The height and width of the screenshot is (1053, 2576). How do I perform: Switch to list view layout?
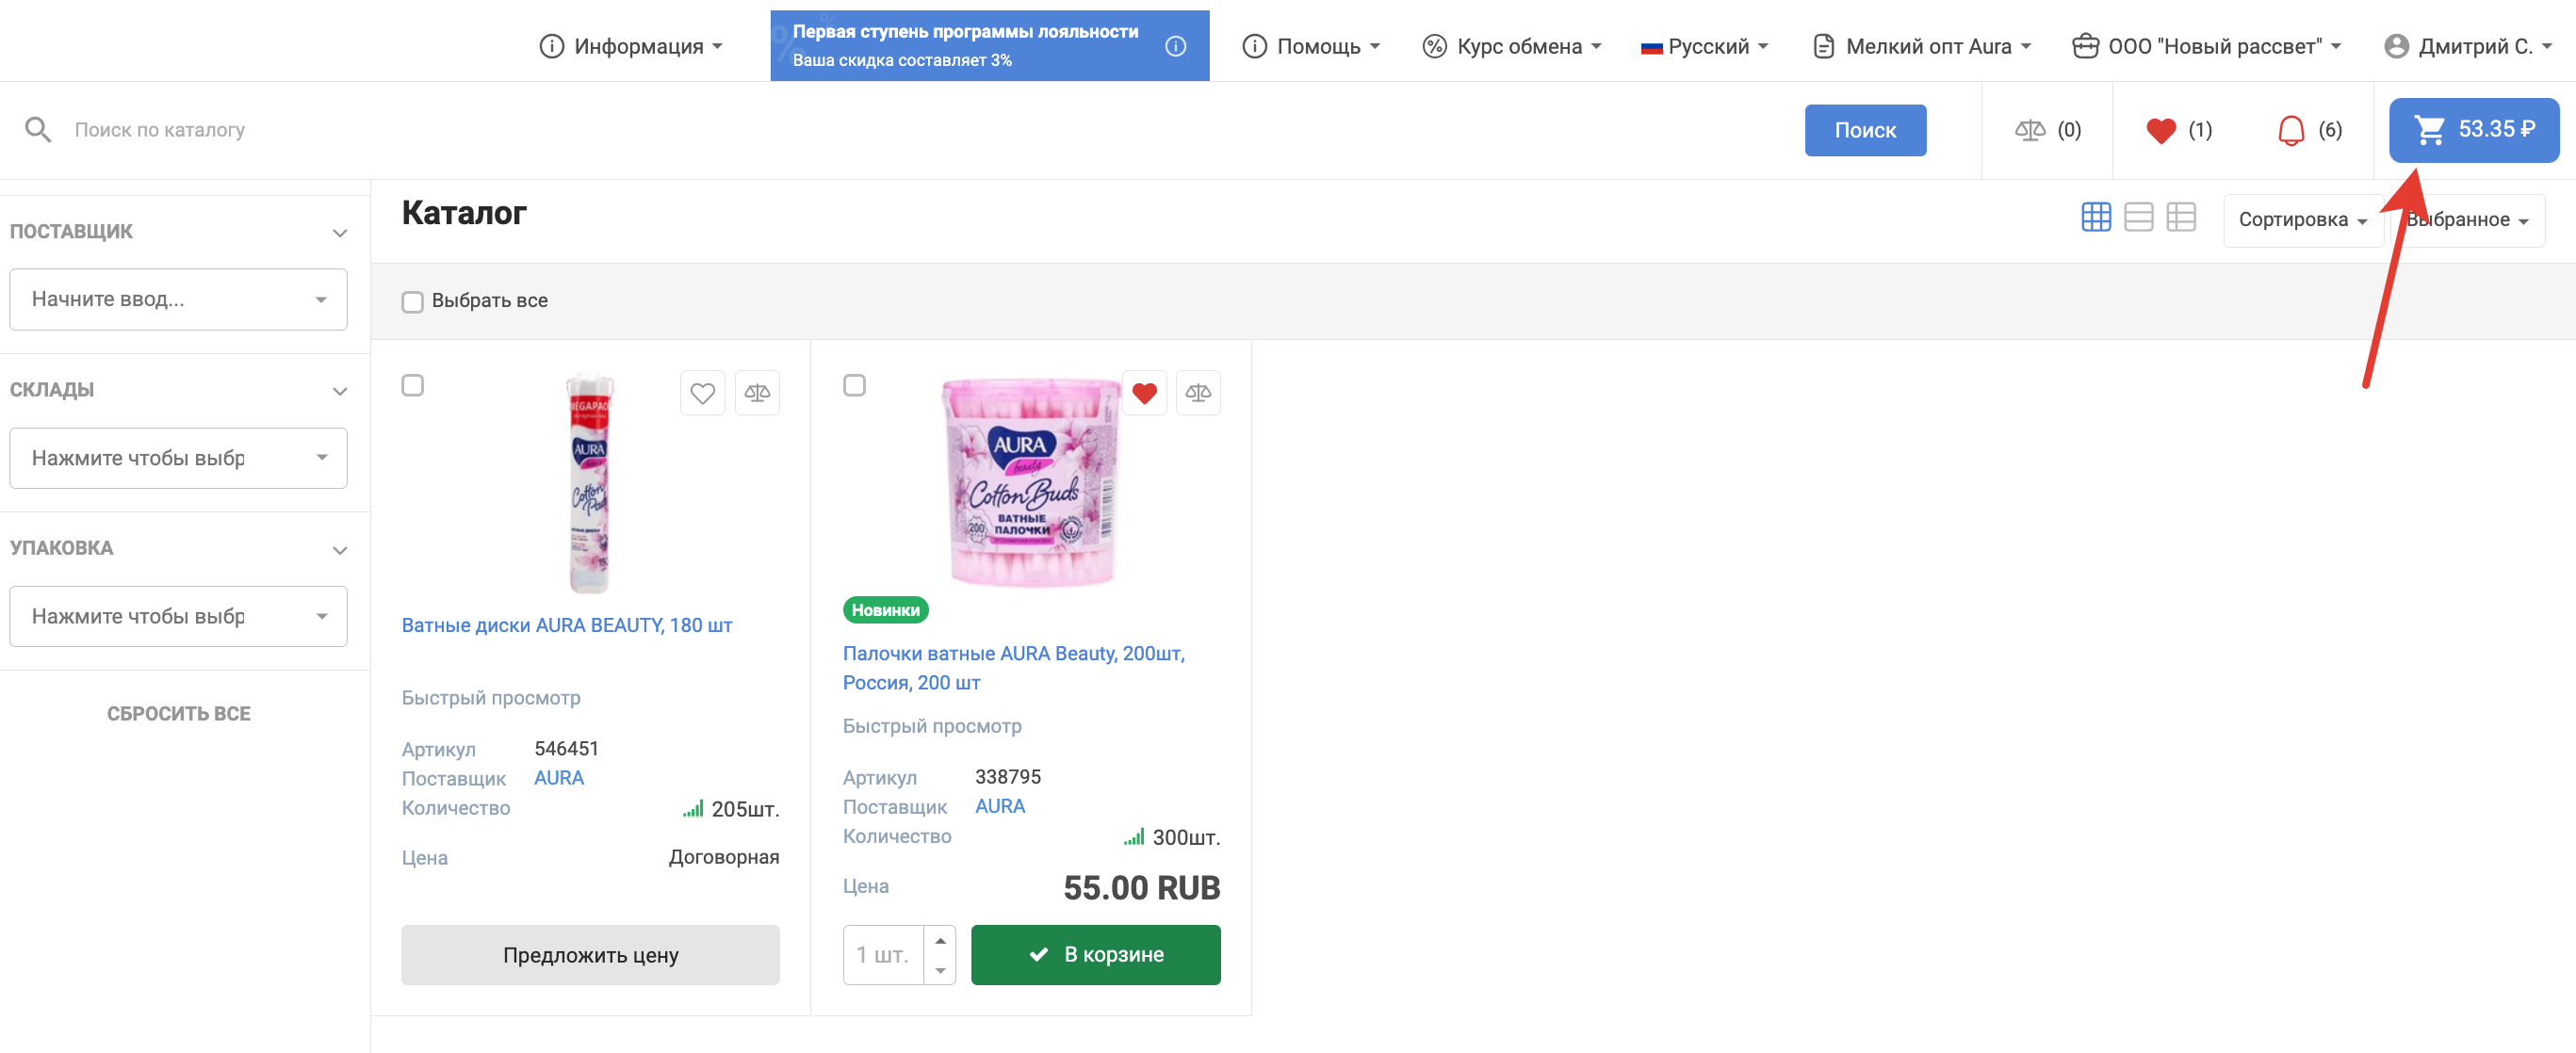click(2138, 218)
